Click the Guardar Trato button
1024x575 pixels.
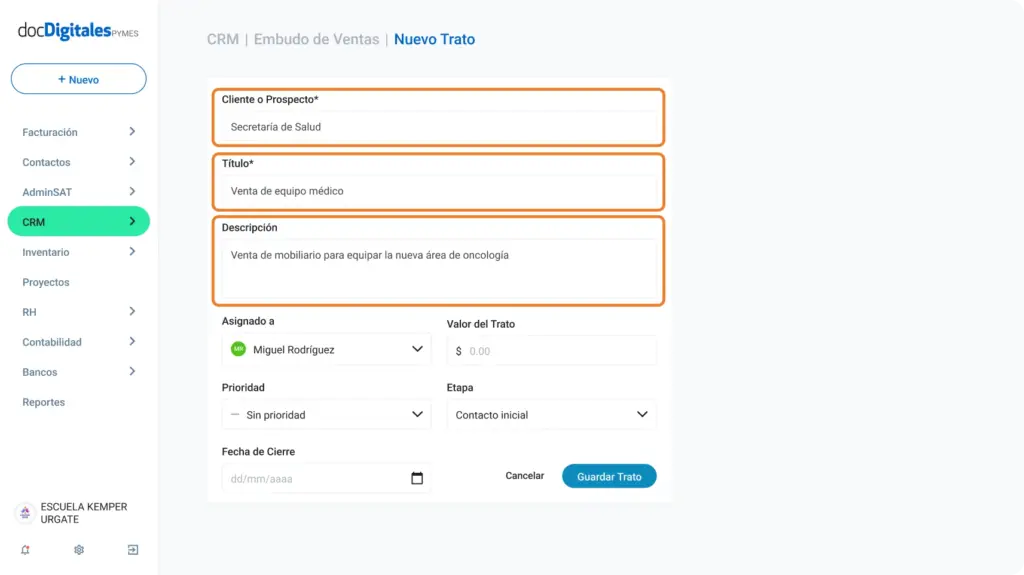[x=609, y=476]
